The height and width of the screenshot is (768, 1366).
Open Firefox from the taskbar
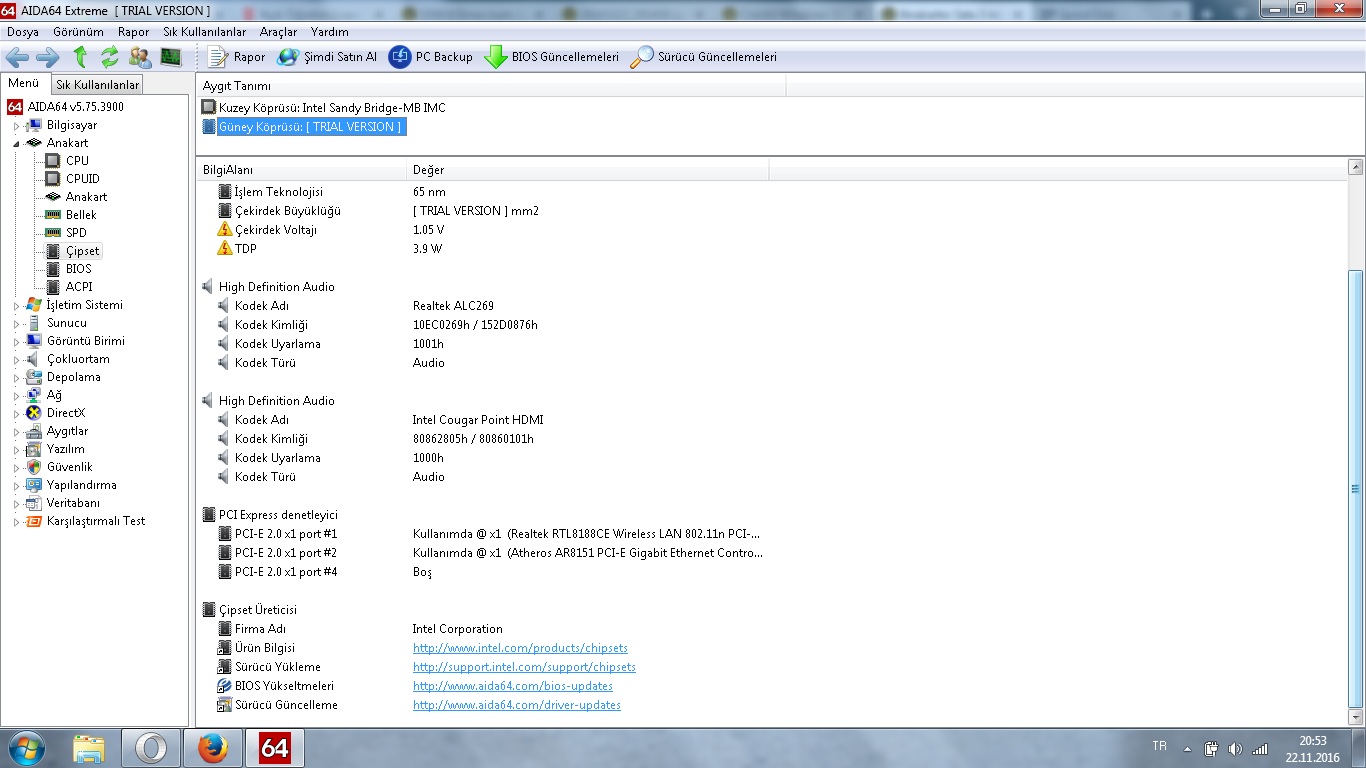[x=213, y=748]
